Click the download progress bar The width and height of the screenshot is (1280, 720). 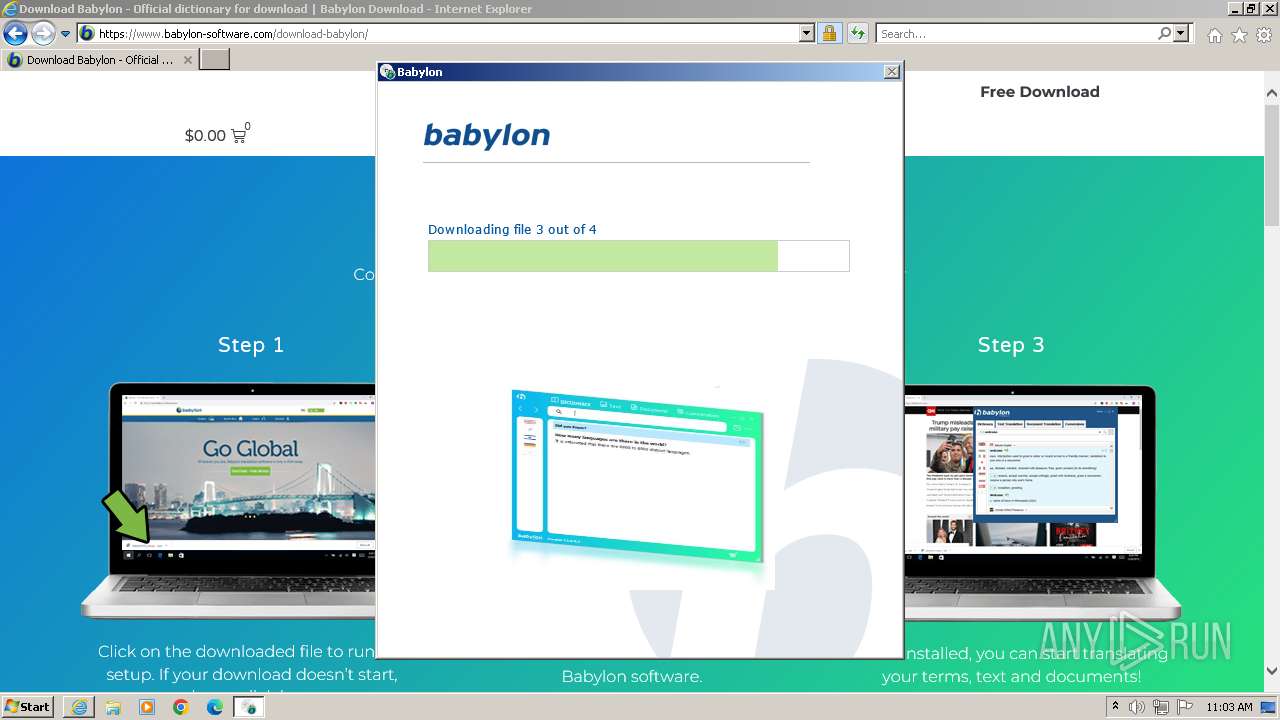tap(639, 256)
